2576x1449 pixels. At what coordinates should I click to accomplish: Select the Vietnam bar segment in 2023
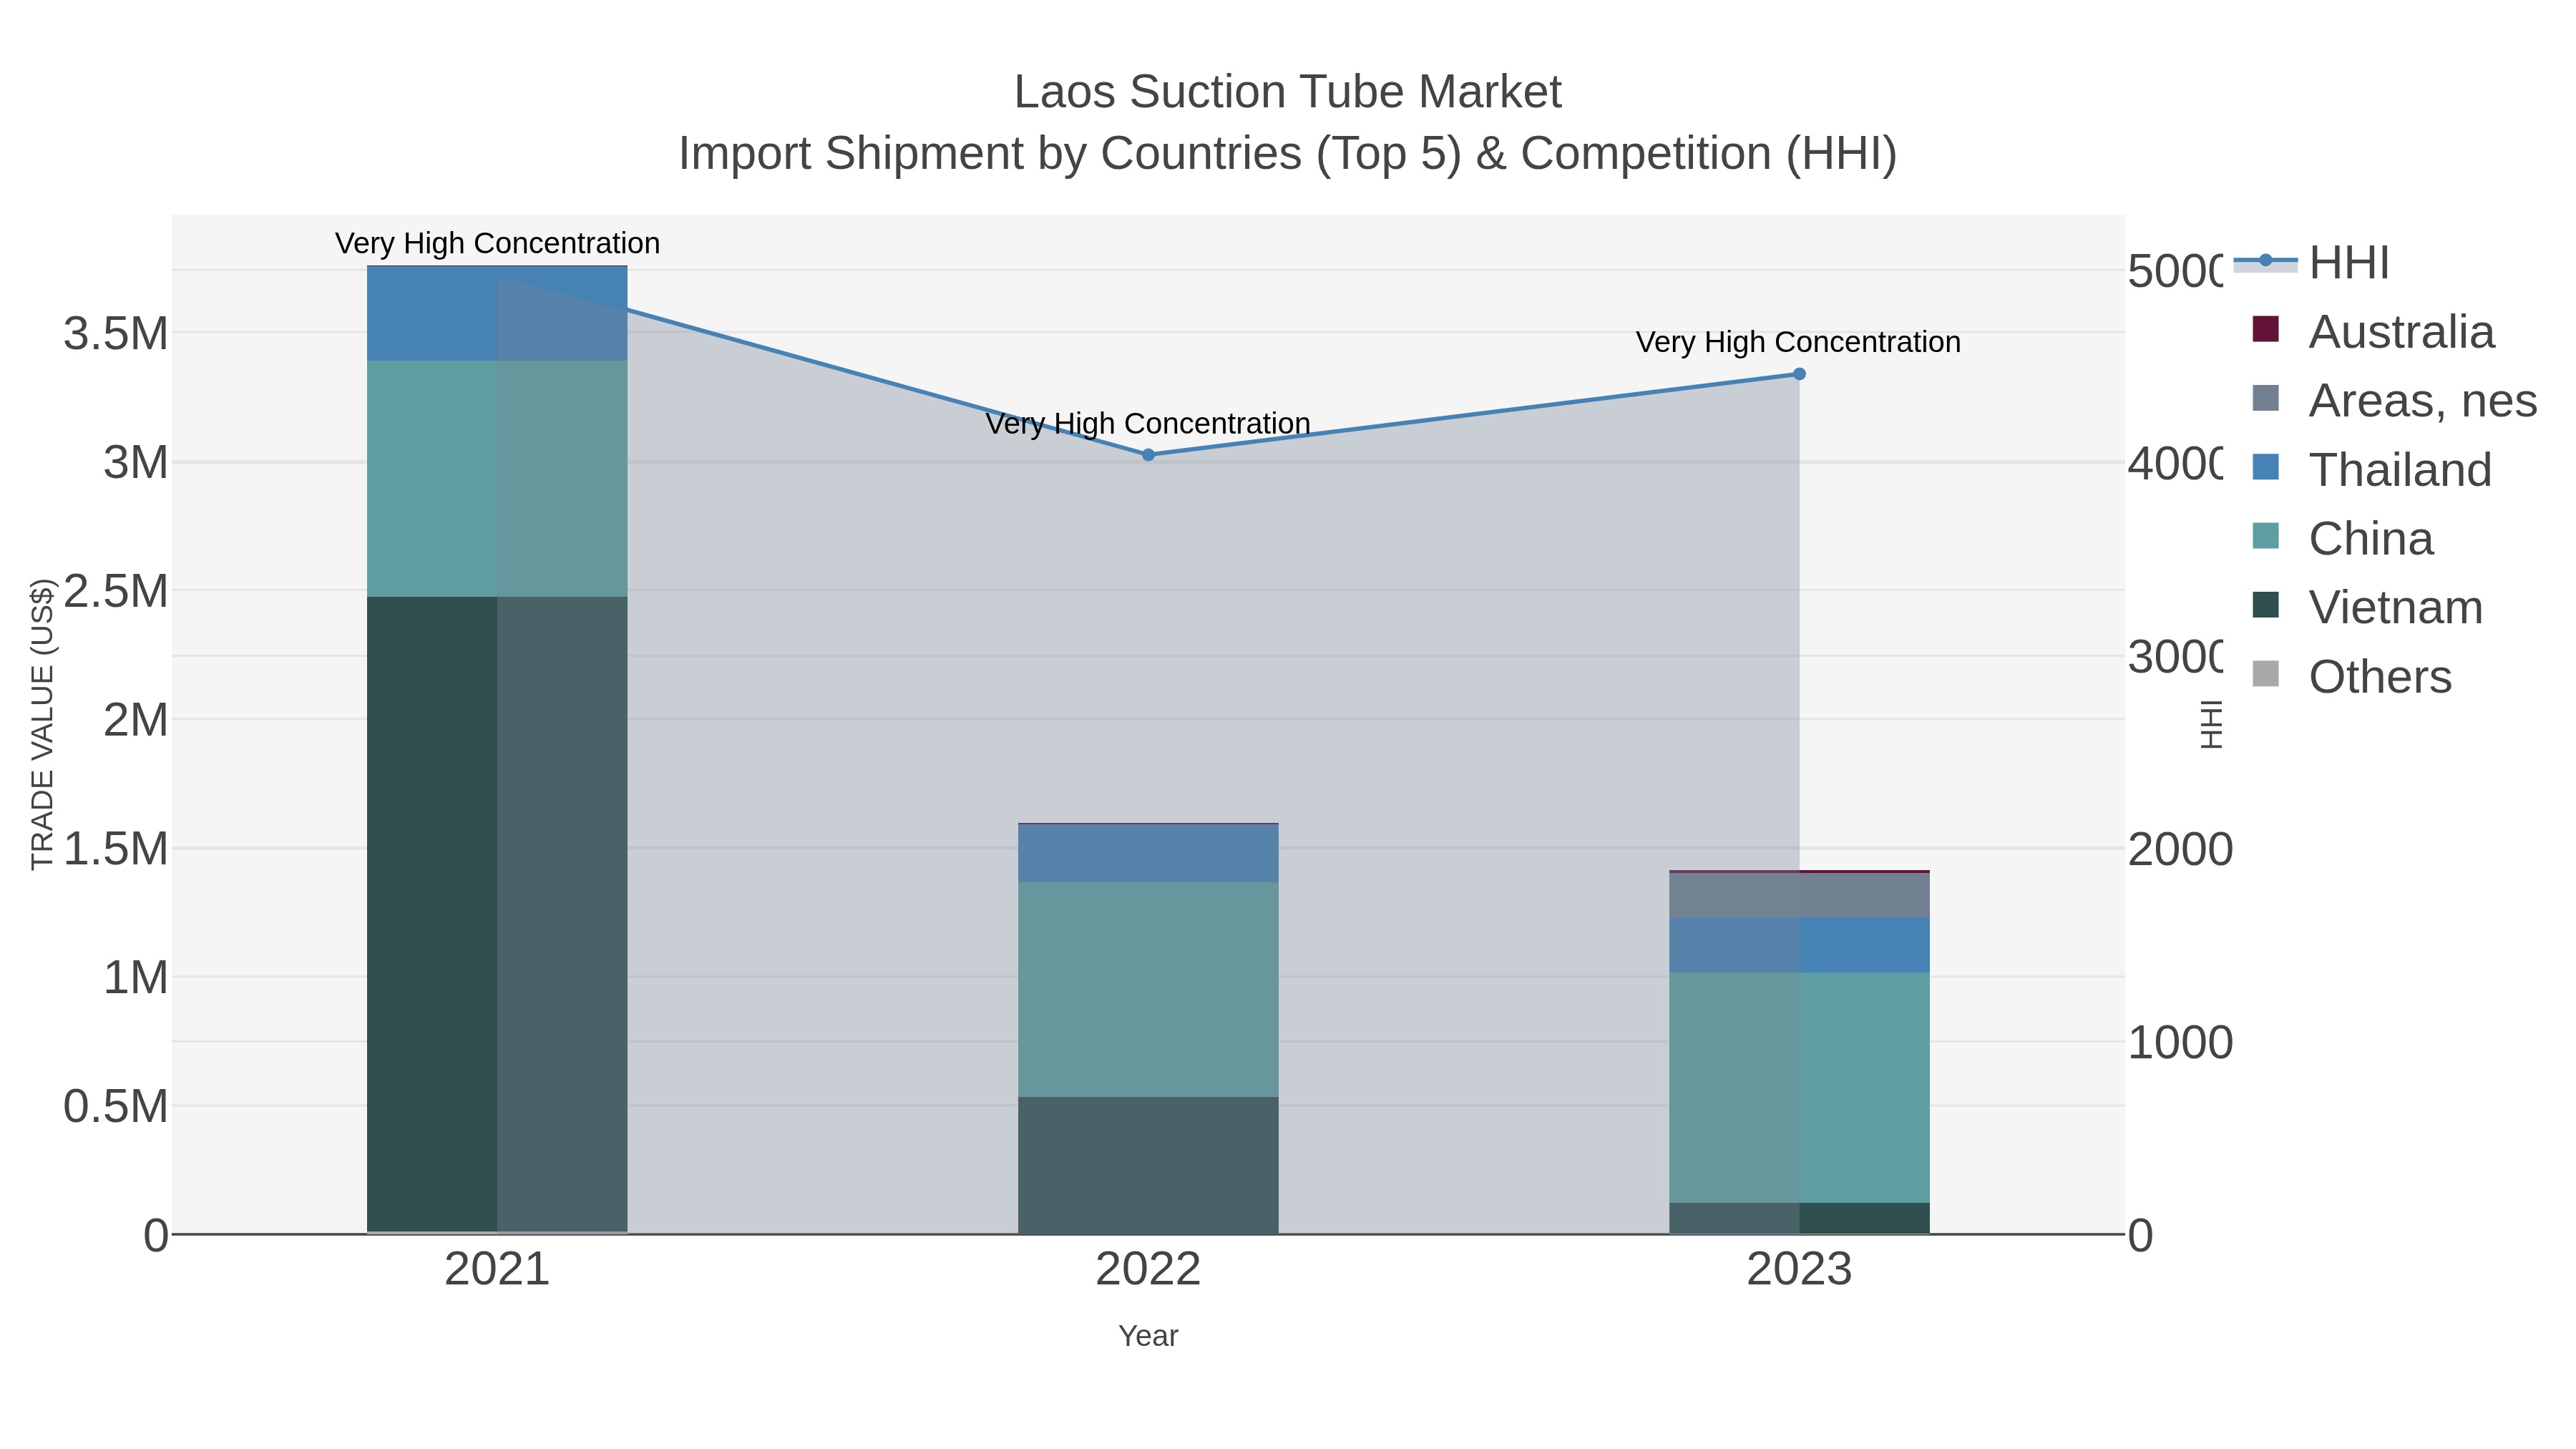[1799, 1218]
